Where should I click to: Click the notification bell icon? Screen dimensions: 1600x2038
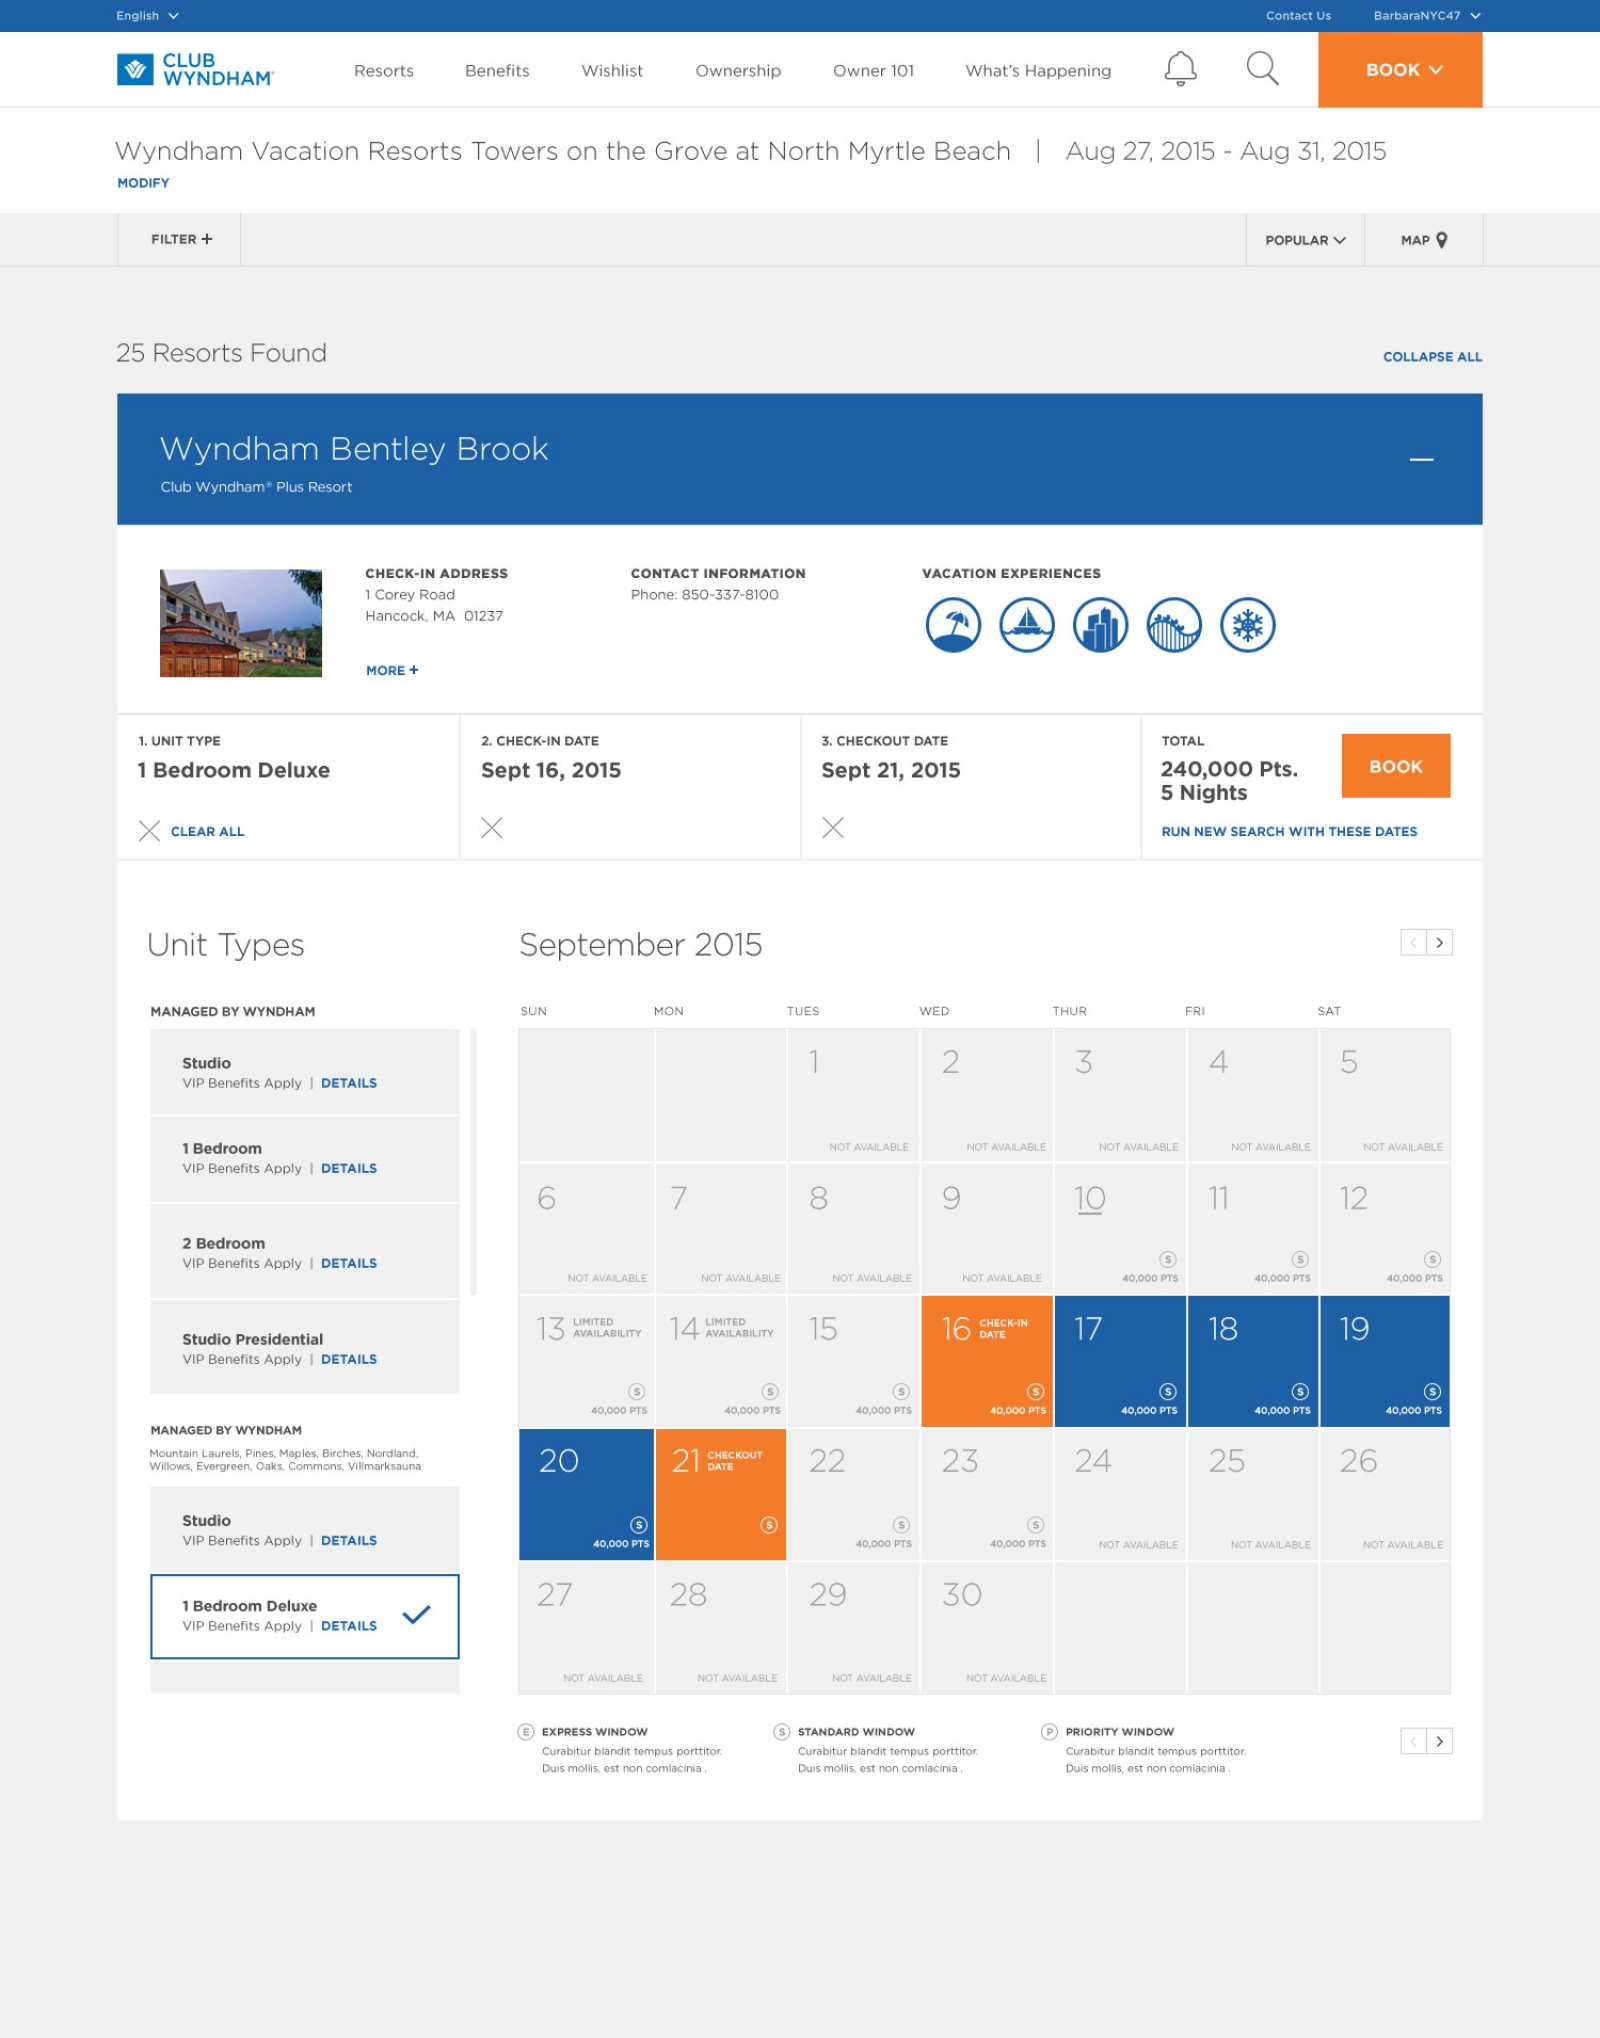(1180, 69)
